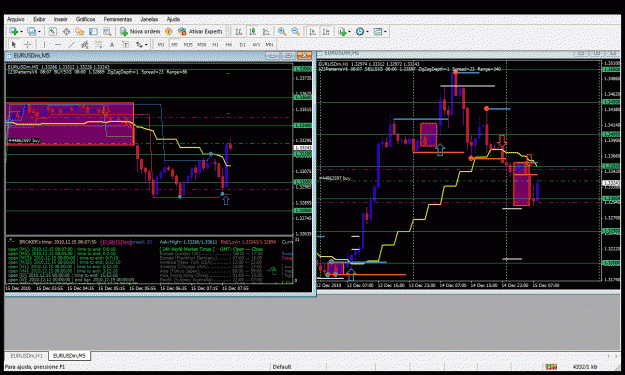Select the Crosshair tool
This screenshot has width=625, height=375.
pos(28,45)
